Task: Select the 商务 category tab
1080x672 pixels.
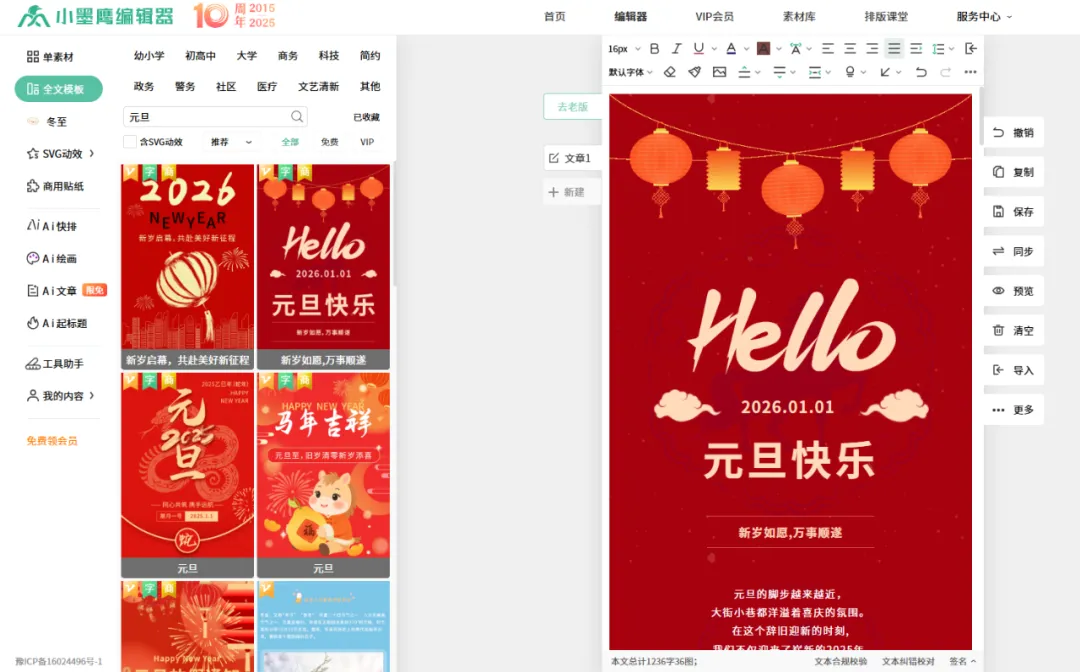Action: pyautogui.click(x=287, y=57)
